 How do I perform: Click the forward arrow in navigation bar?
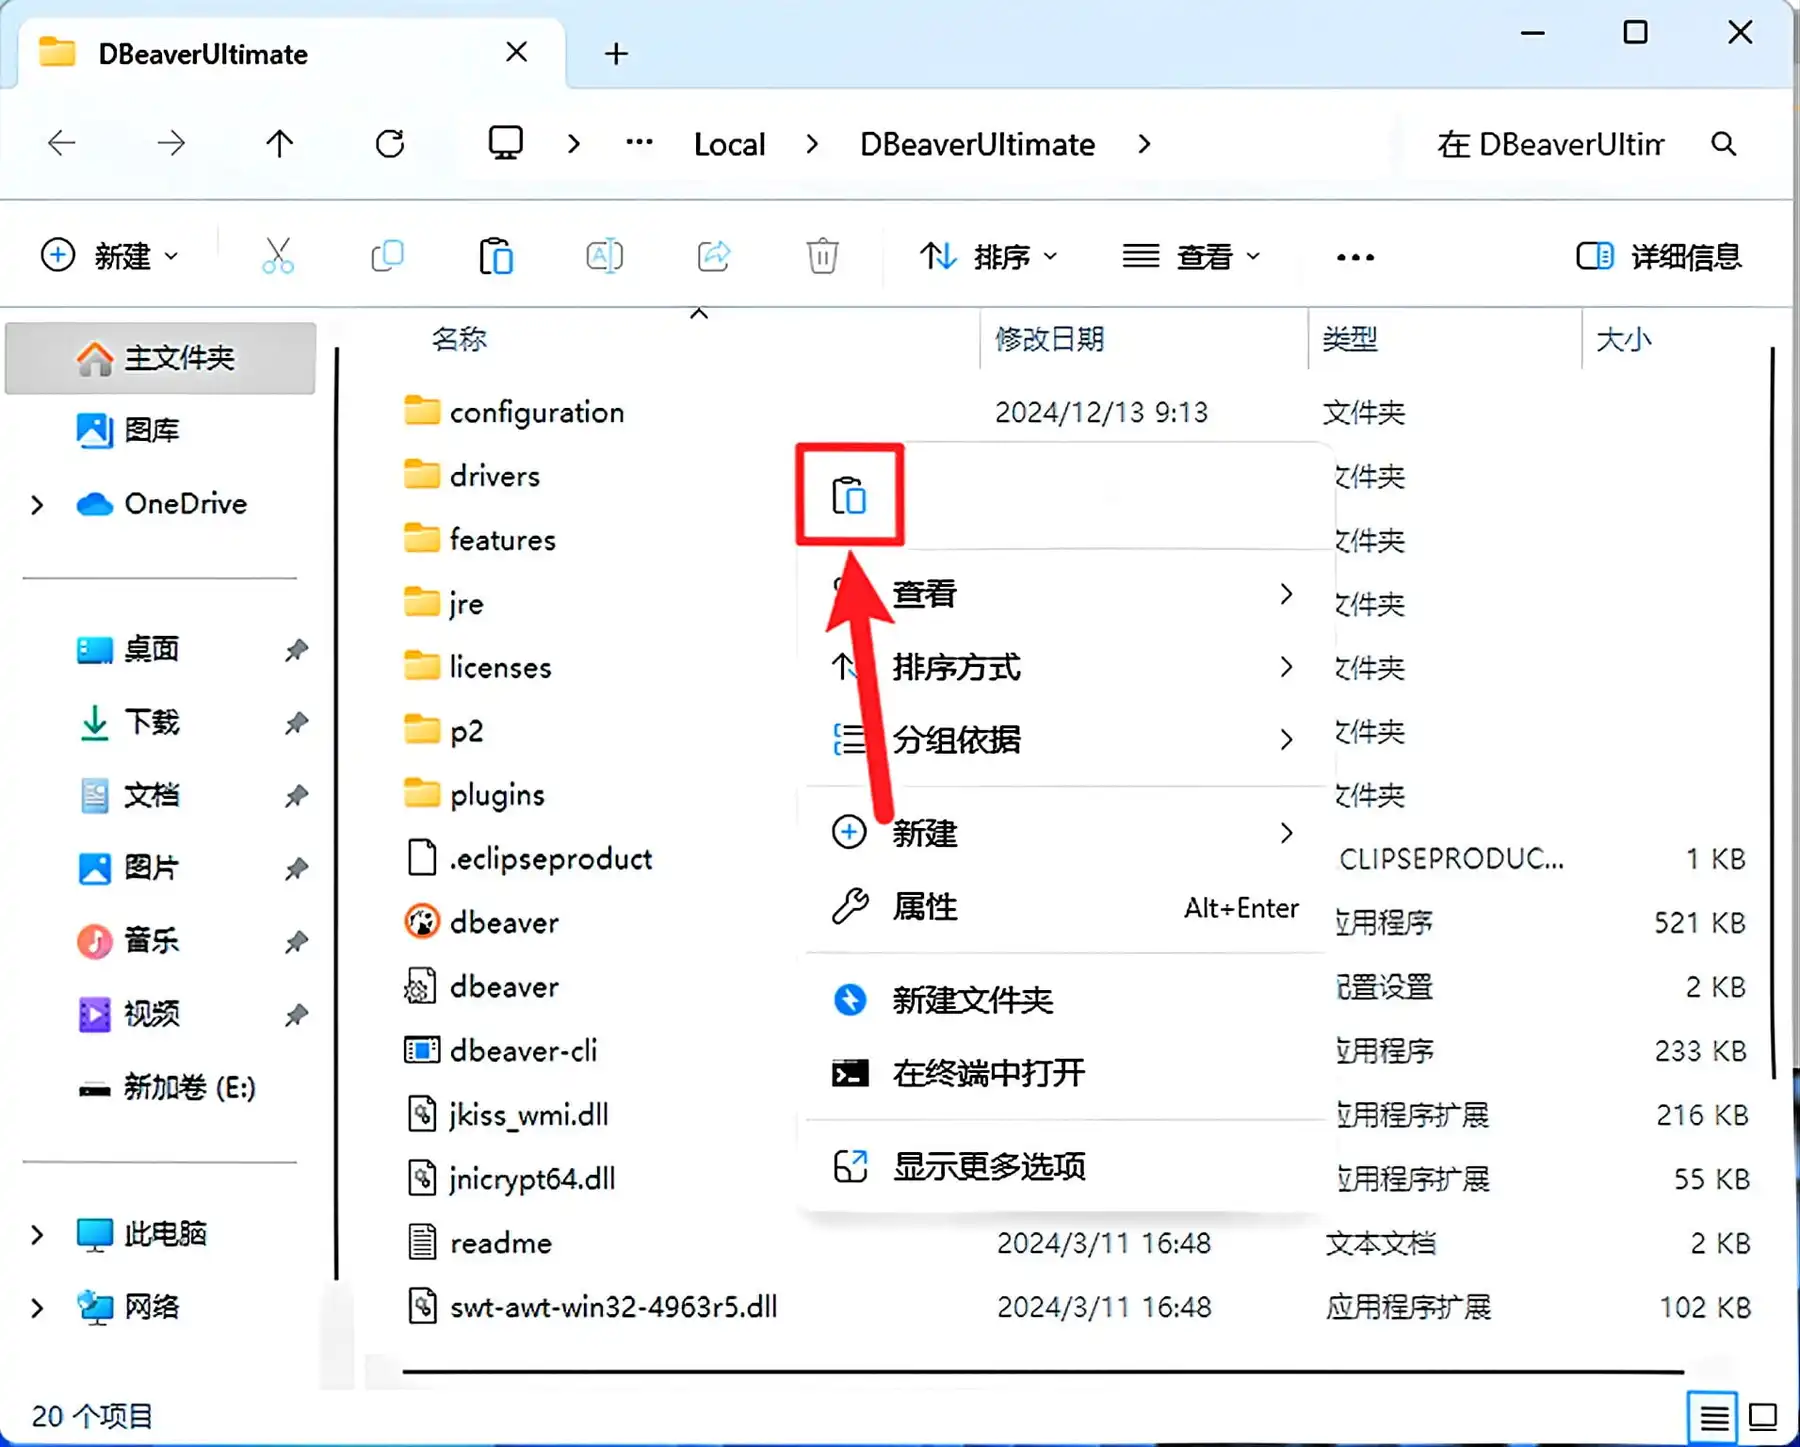pyautogui.click(x=171, y=144)
